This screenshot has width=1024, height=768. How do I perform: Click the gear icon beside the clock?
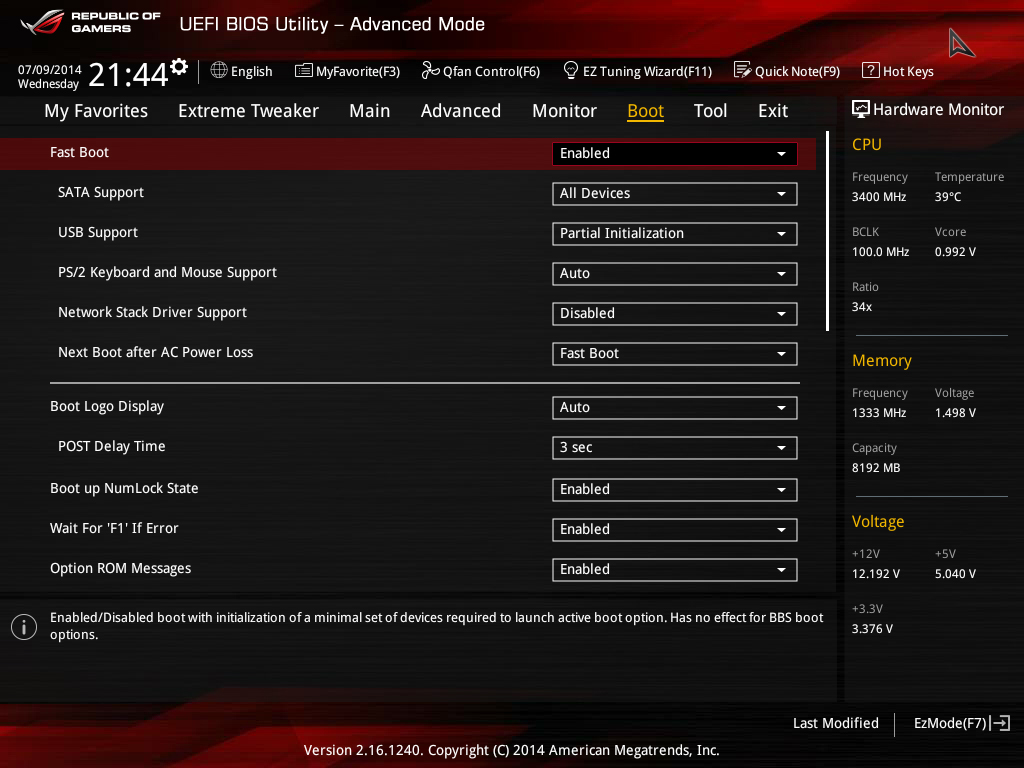(x=179, y=67)
